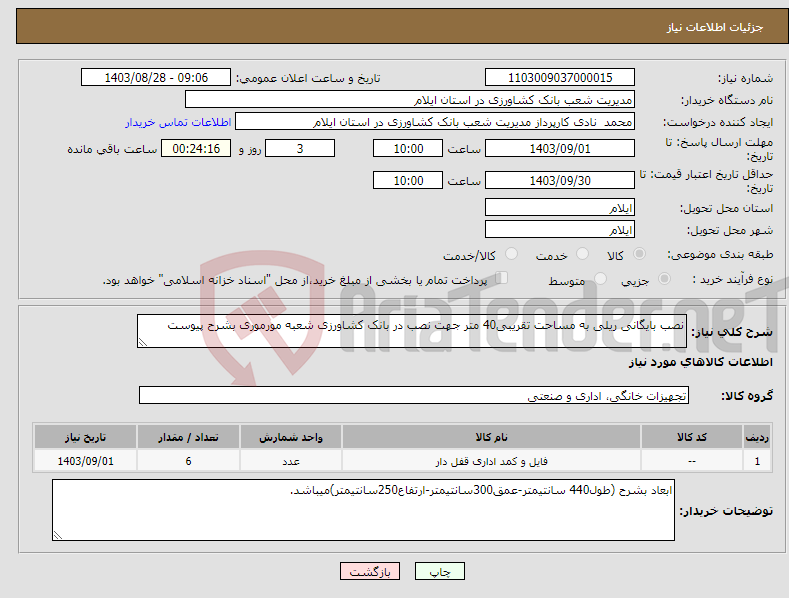Screen dimensions: 789x598
Task: Click the گروه کالا field
Action: coord(414,396)
